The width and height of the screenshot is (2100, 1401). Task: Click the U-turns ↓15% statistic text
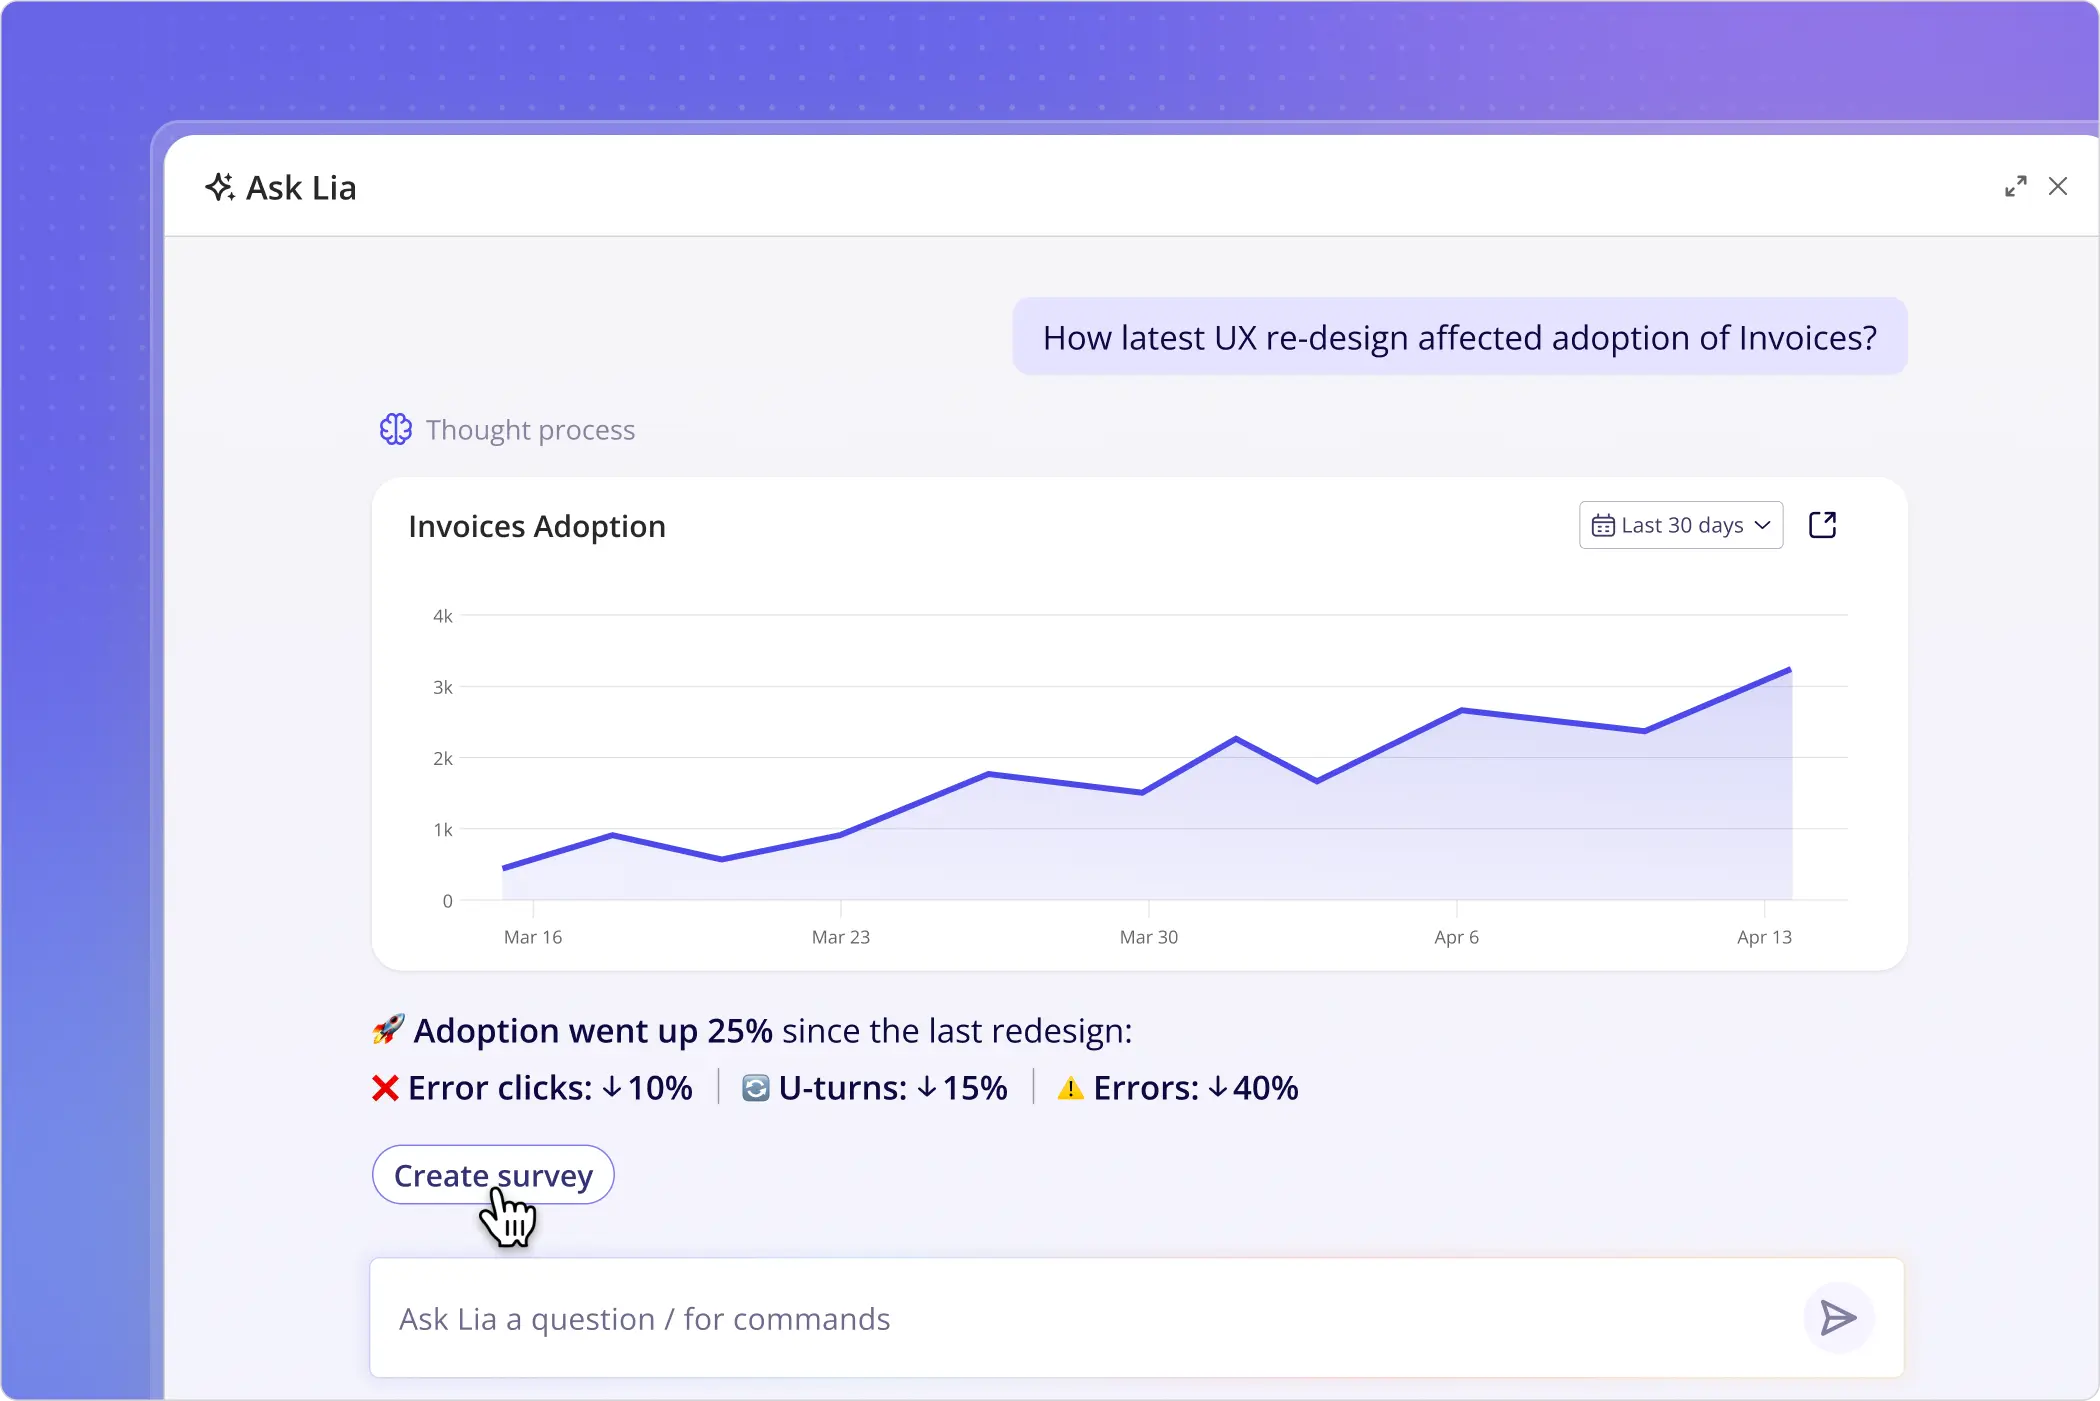pos(893,1088)
